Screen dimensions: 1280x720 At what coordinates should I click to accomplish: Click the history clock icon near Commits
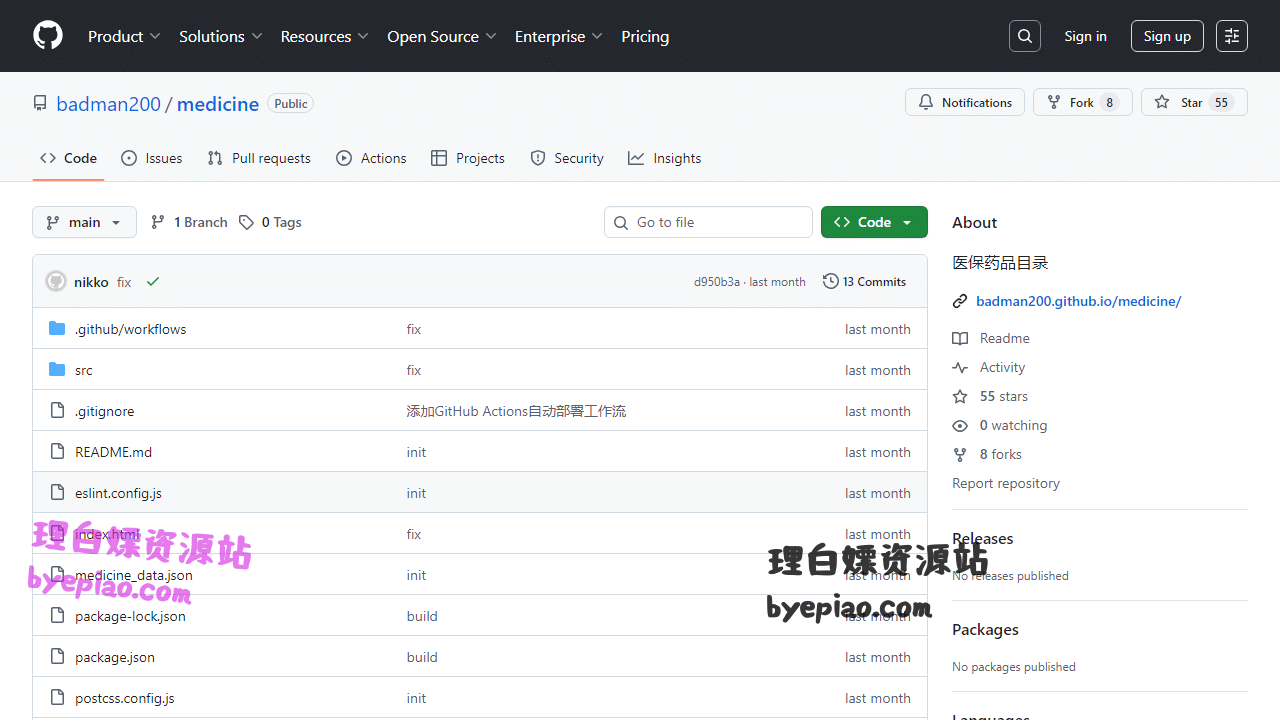831,281
